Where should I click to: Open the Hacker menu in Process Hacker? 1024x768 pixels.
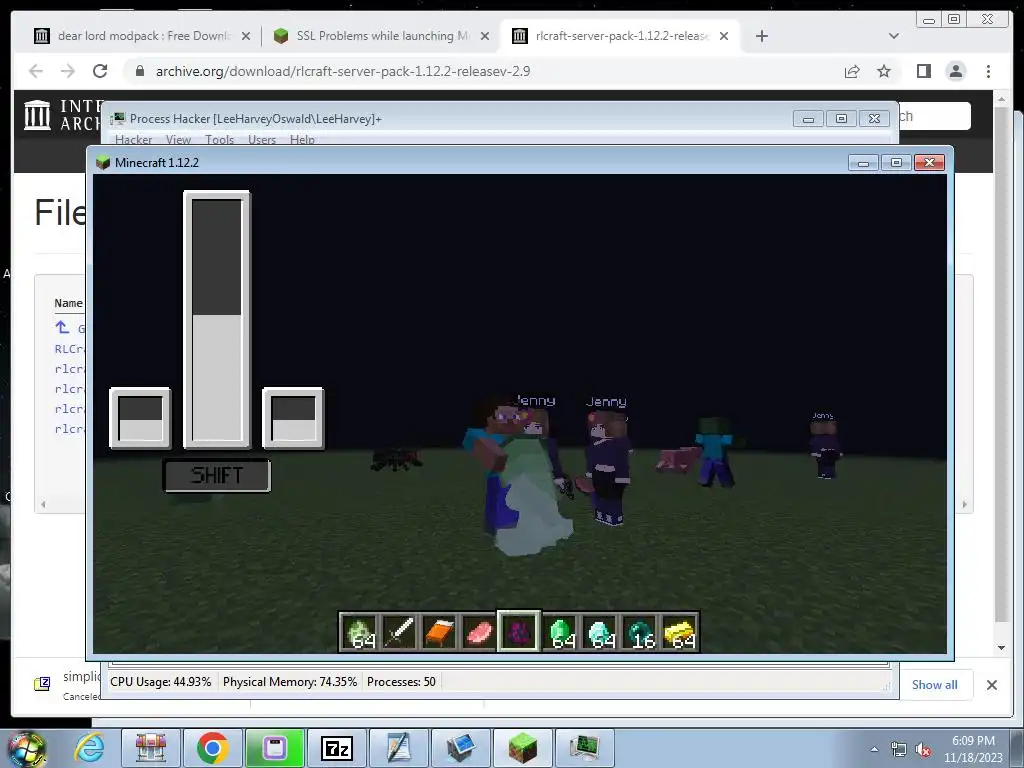click(x=133, y=140)
